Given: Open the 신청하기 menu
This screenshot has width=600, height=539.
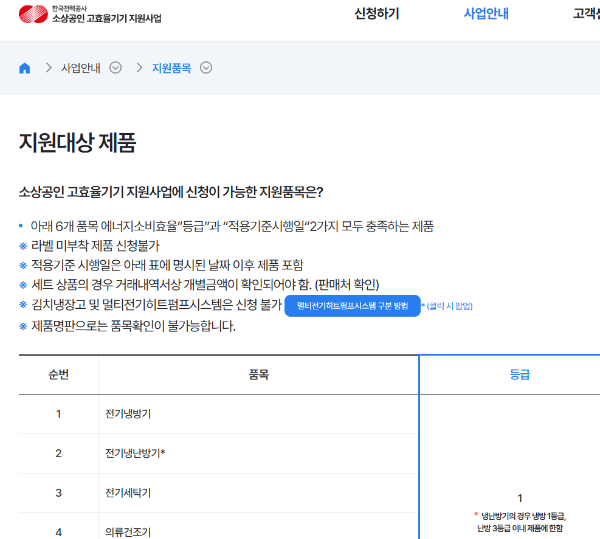Looking at the screenshot, I should (377, 14).
